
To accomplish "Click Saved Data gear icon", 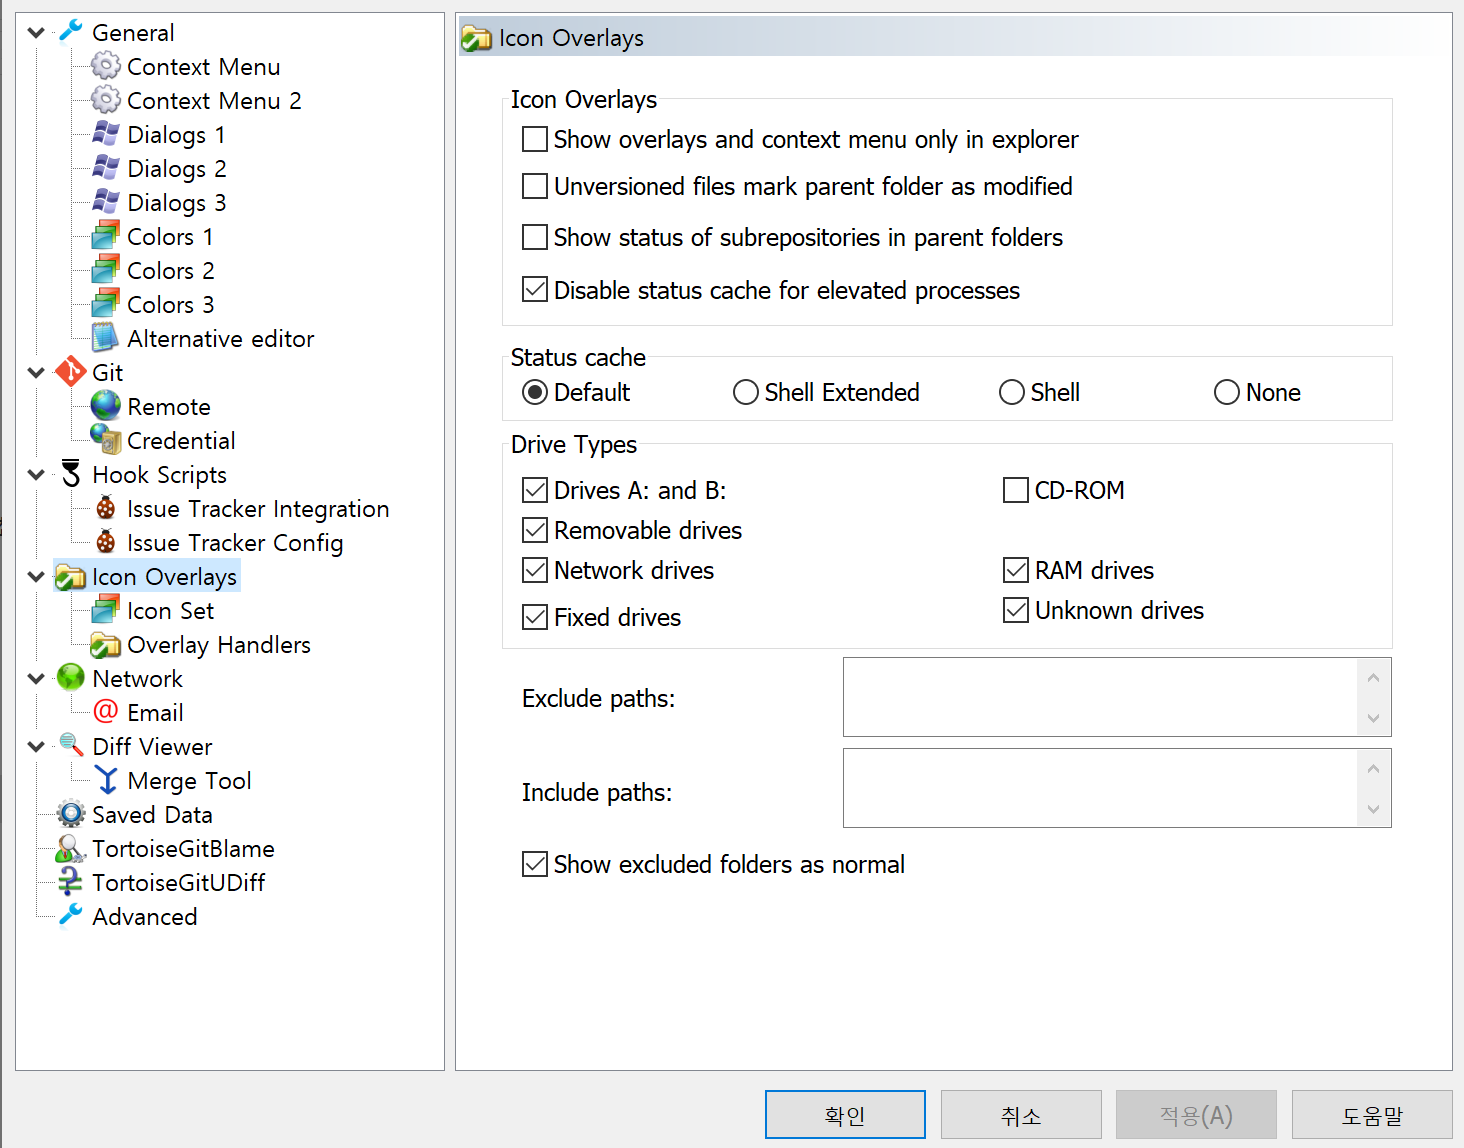I will 71,814.
